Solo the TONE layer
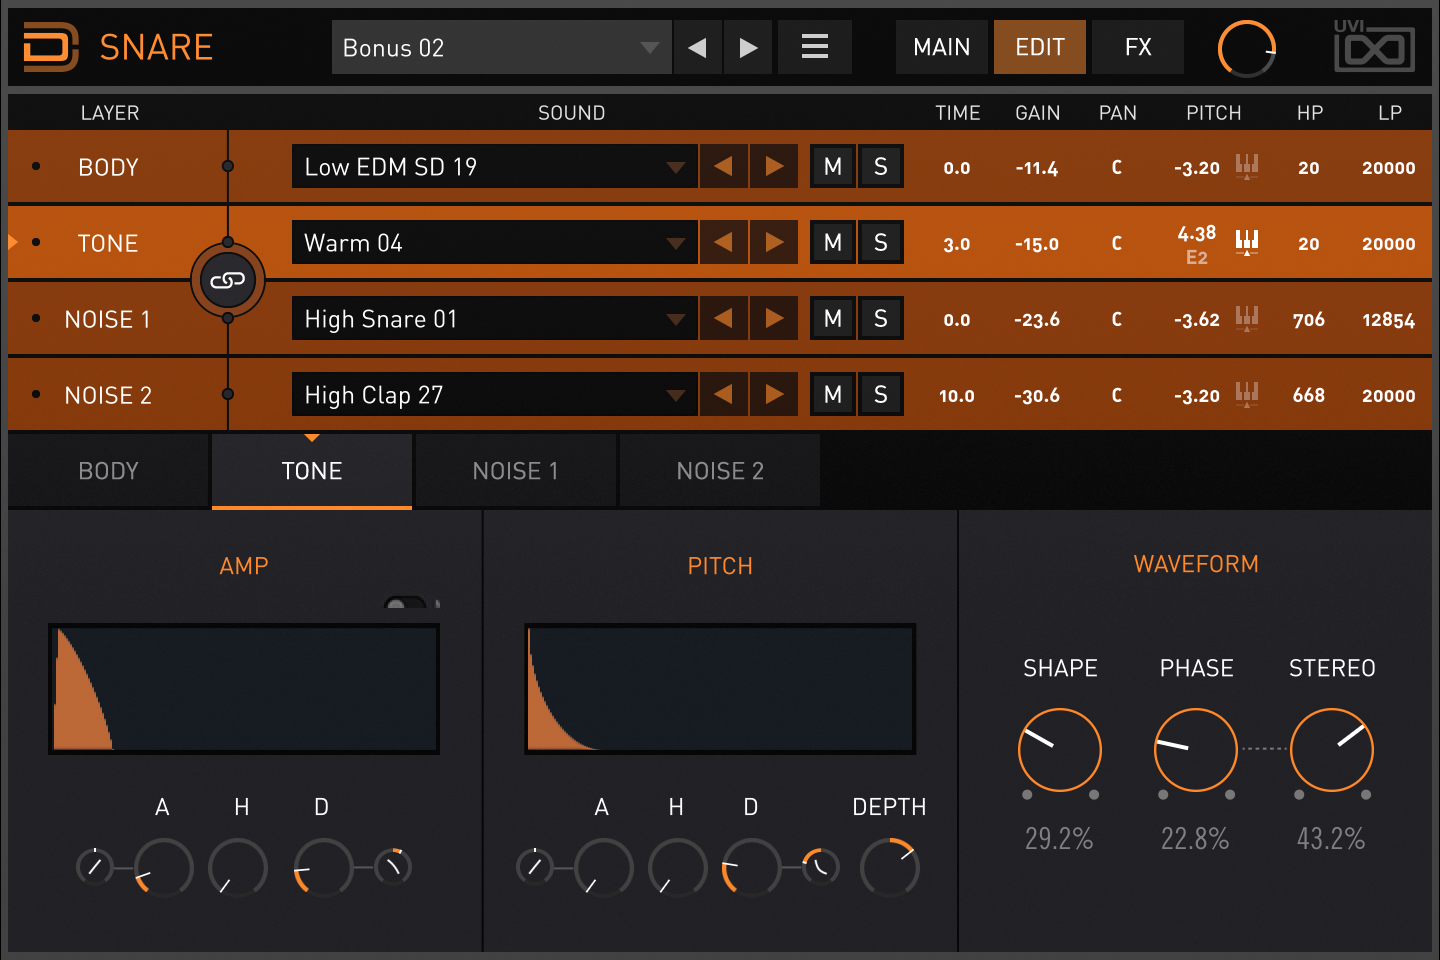 point(880,243)
